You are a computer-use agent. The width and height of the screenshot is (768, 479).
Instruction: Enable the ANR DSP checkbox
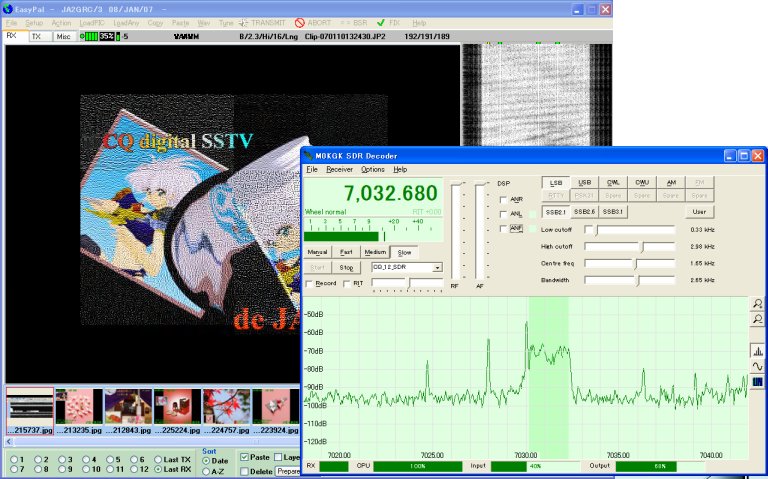(x=503, y=200)
